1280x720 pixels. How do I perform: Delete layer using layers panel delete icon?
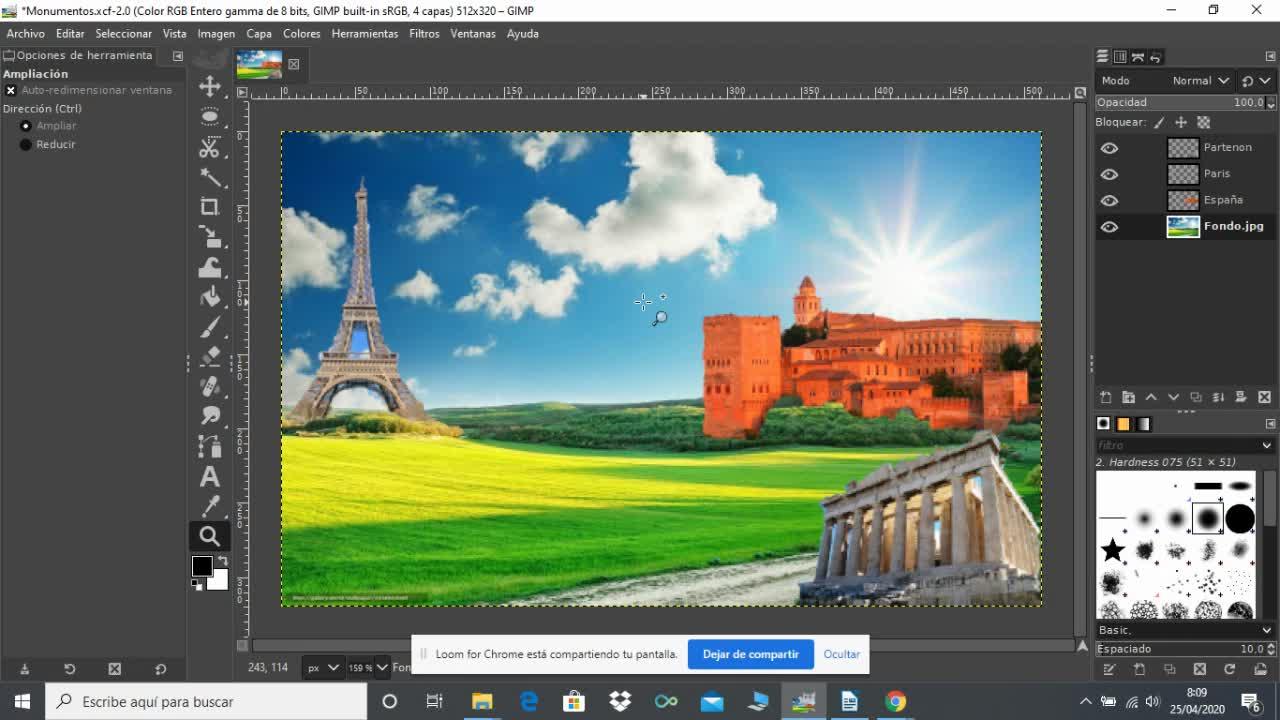pyautogui.click(x=1264, y=397)
